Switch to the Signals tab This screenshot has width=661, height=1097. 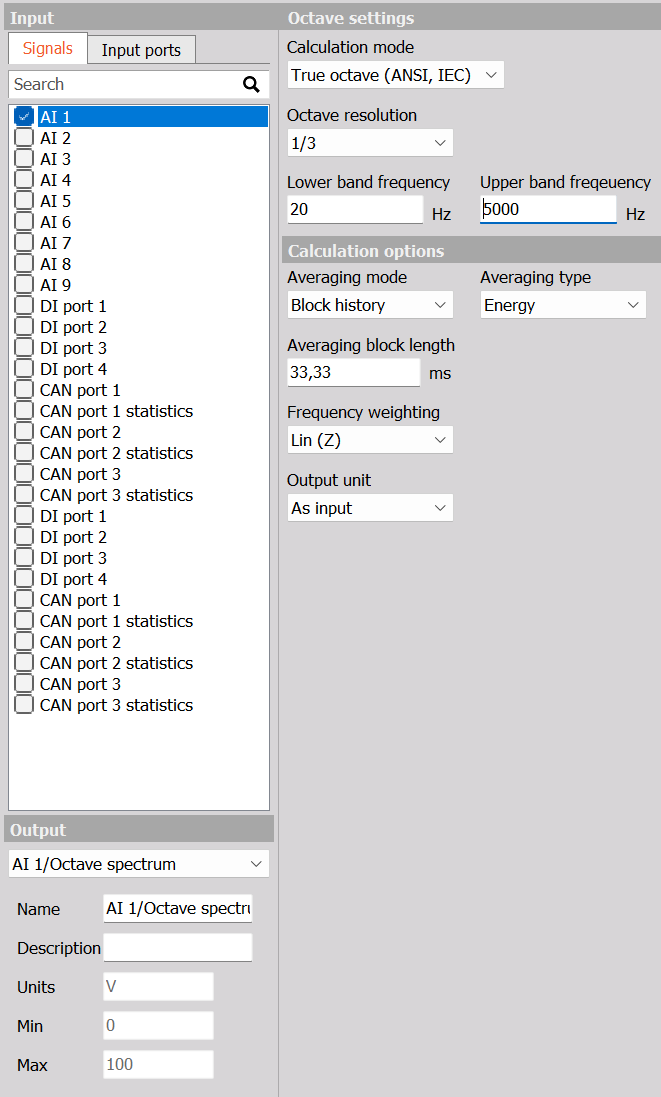click(48, 48)
